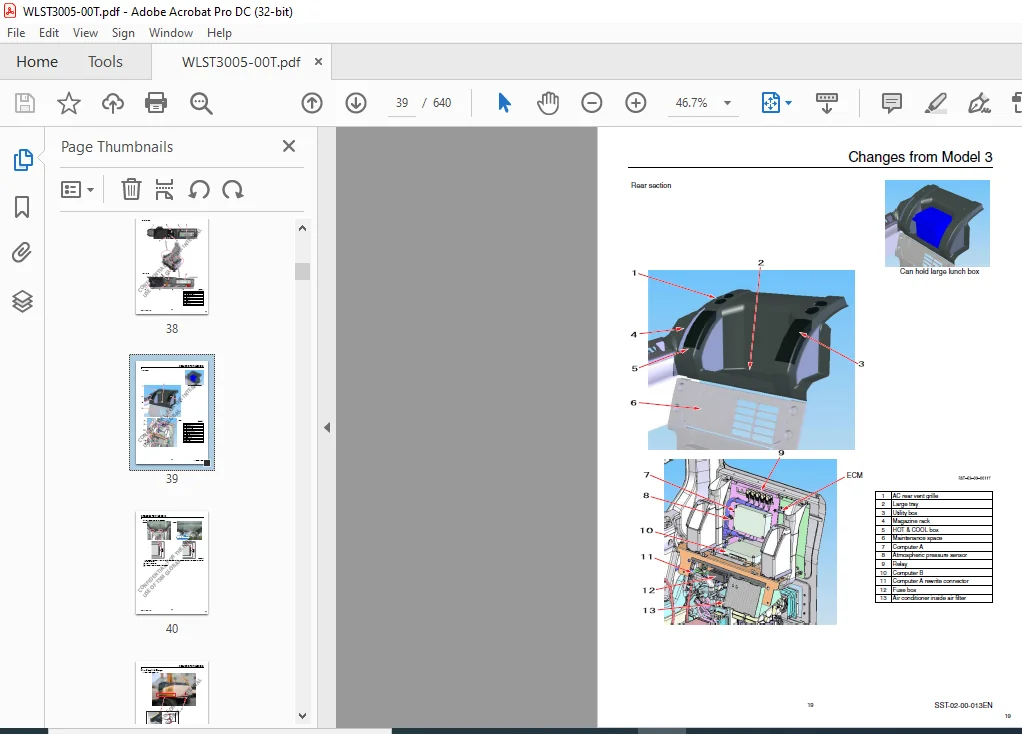This screenshot has width=1022, height=734.
Task: Close the WLST3005-00T.pdf tab
Action: click(x=318, y=61)
